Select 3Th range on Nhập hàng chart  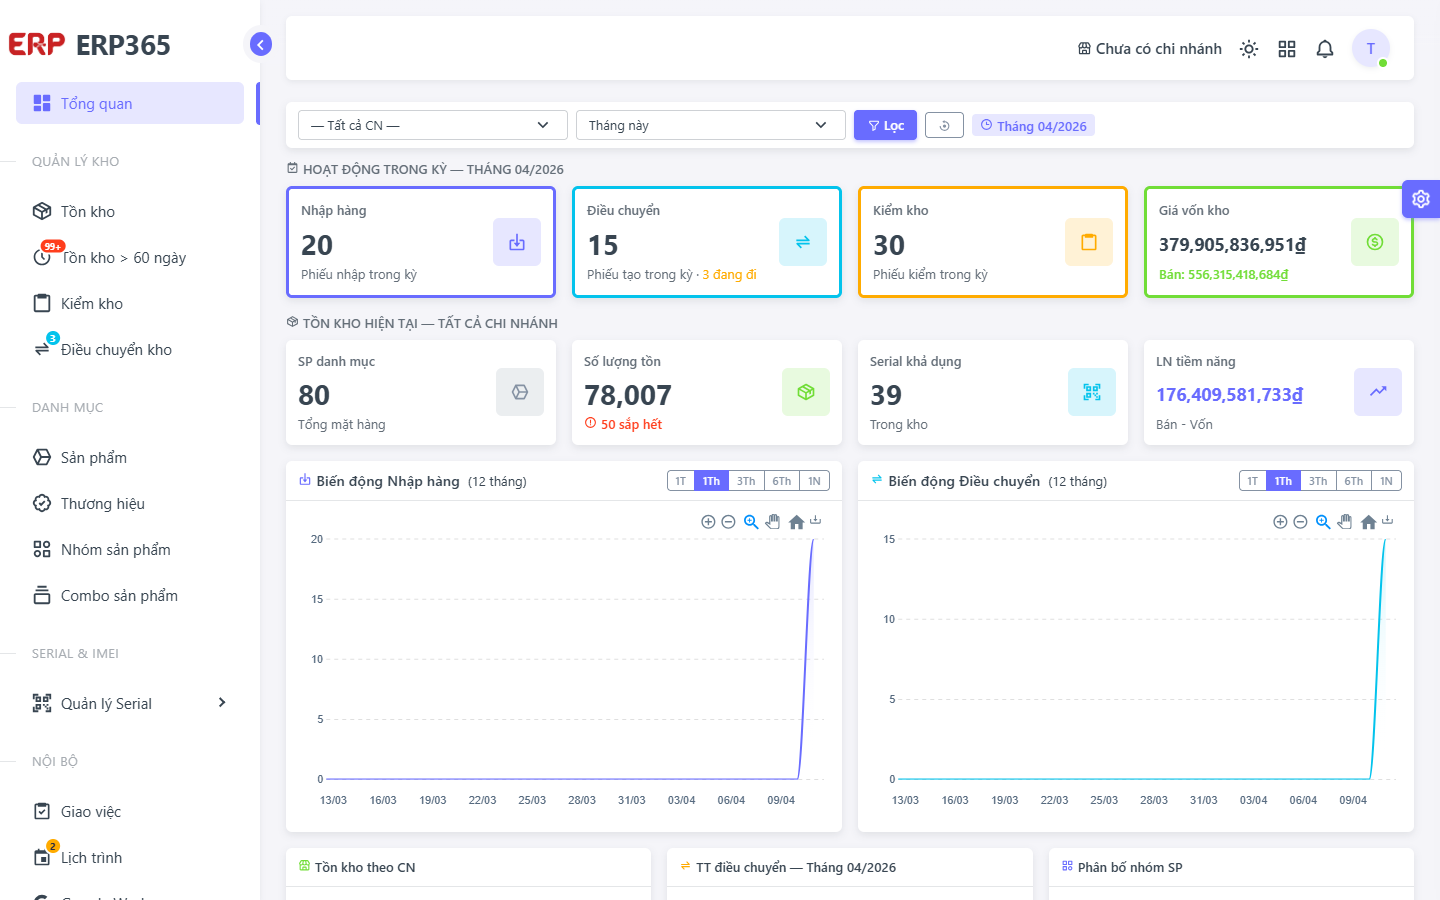[x=746, y=481]
